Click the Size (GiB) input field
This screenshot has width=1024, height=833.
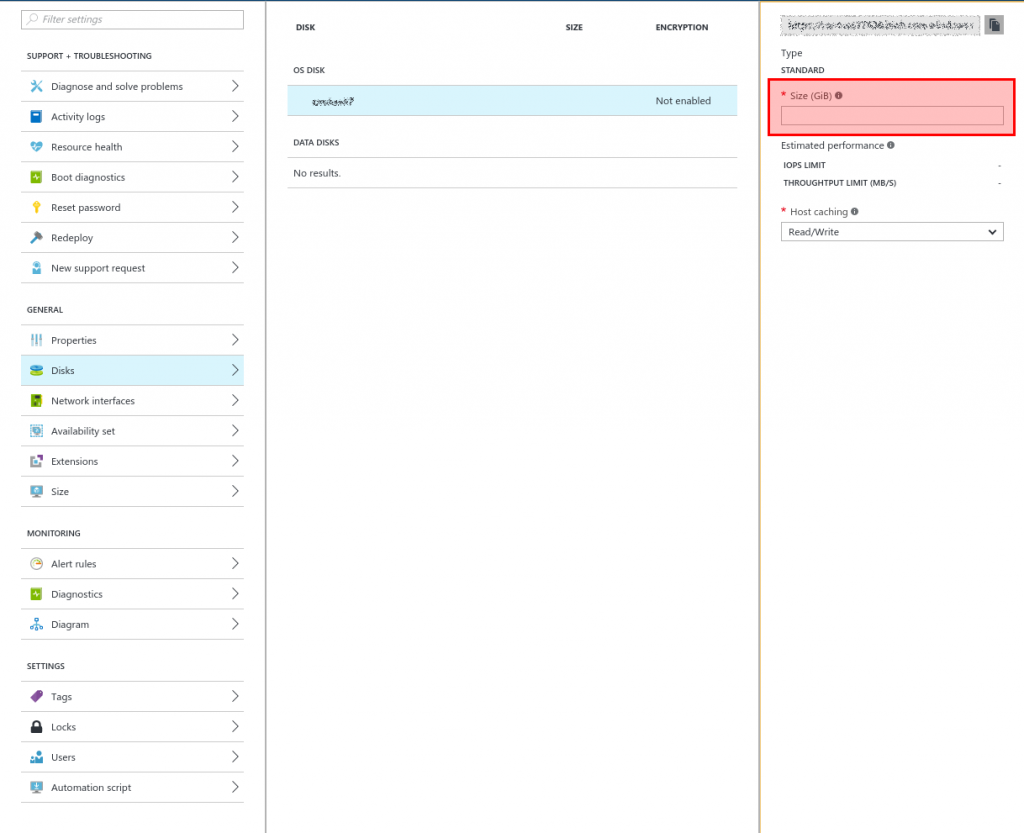(x=891, y=116)
